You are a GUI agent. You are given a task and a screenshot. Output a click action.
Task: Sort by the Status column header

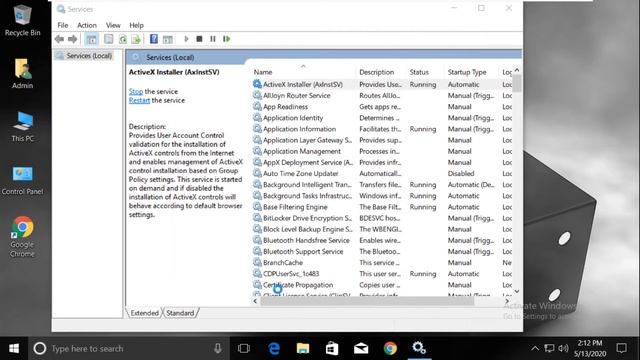(425, 72)
